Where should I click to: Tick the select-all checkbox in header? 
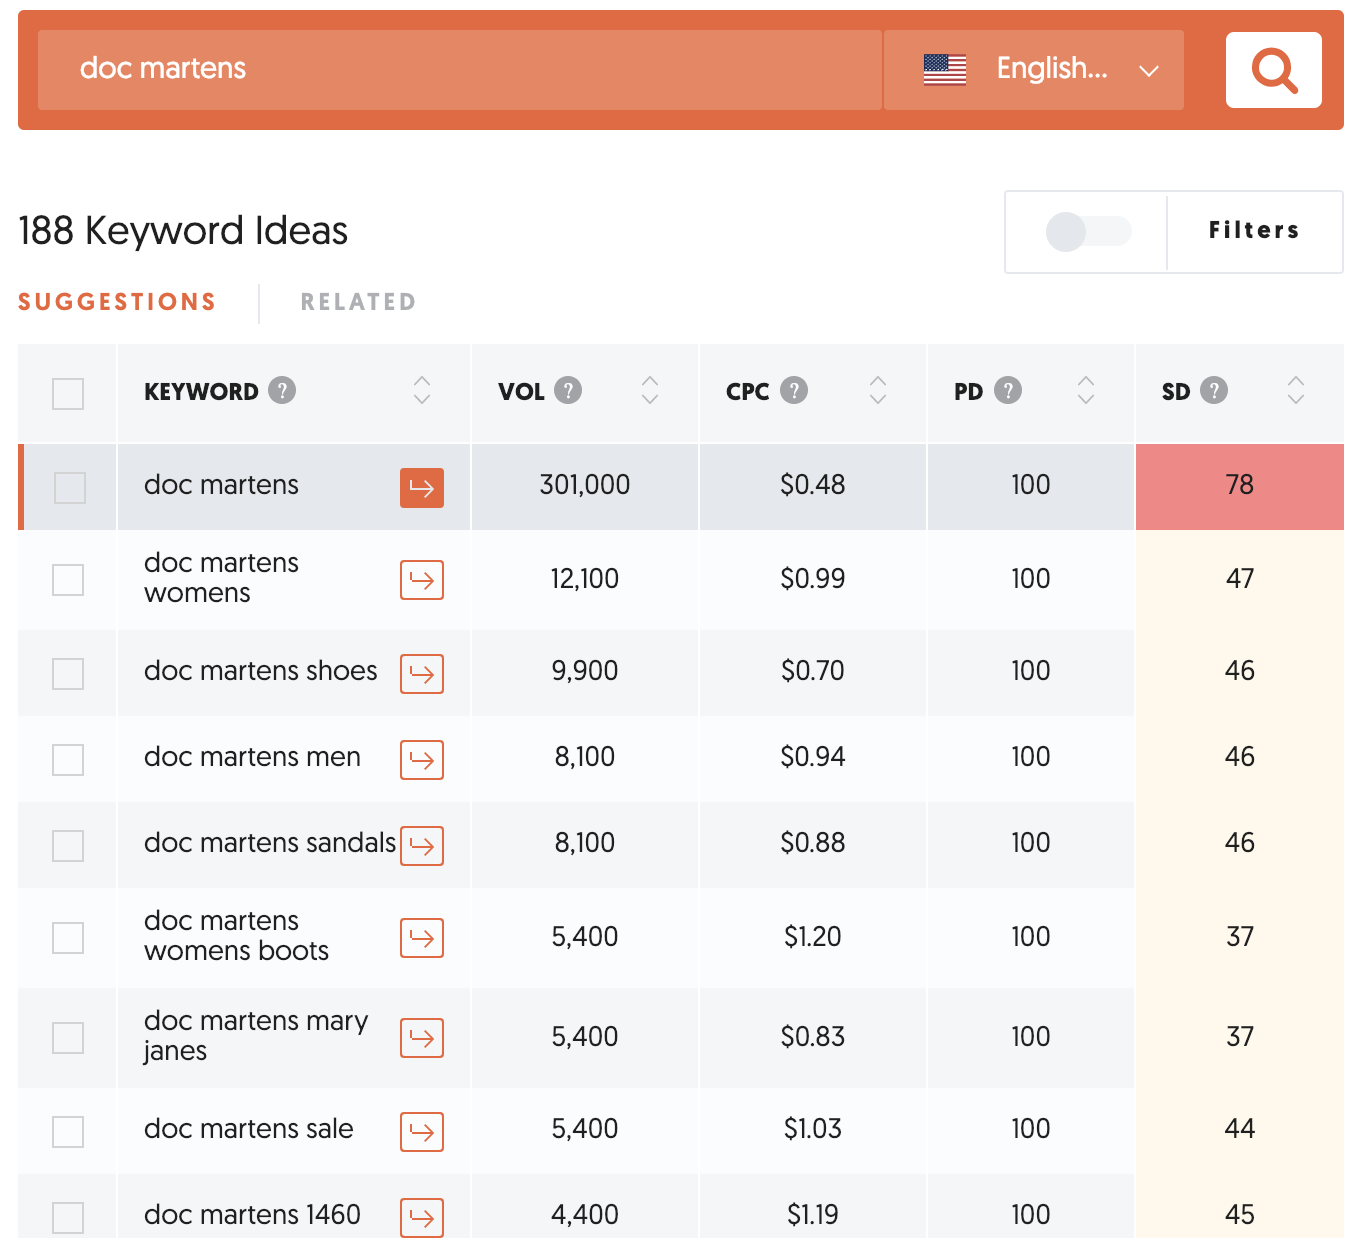point(68,393)
